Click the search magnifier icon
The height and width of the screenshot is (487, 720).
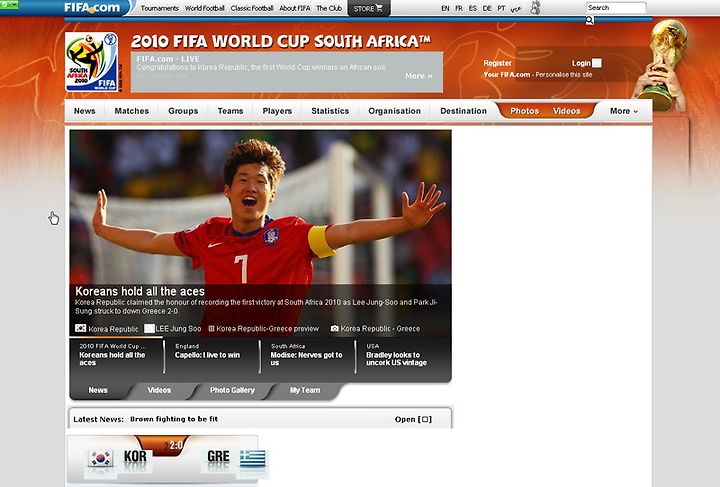590,20
